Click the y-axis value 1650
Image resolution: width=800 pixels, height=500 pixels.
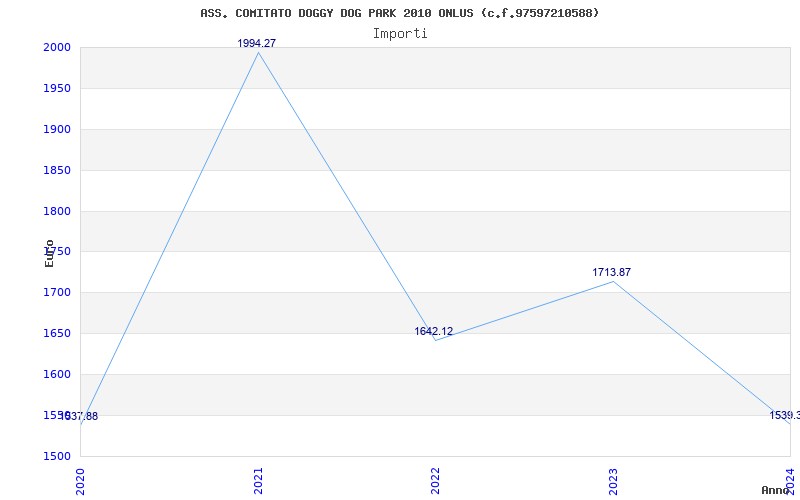point(57,333)
